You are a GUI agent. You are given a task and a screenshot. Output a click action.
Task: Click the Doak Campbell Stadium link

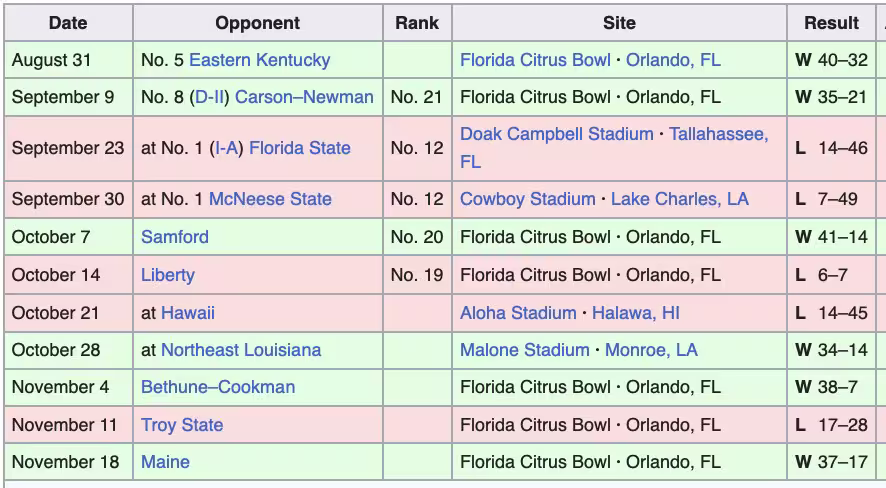point(556,134)
